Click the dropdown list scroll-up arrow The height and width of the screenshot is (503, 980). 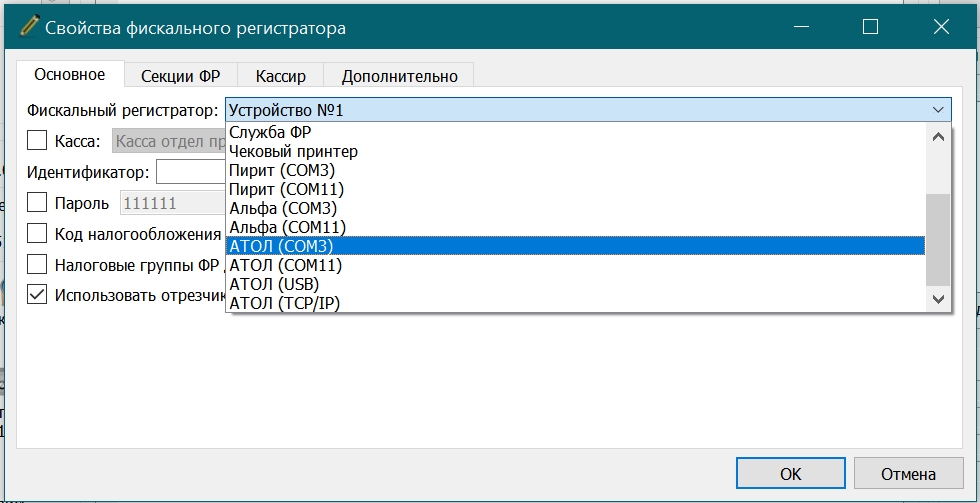pyautogui.click(x=938, y=137)
